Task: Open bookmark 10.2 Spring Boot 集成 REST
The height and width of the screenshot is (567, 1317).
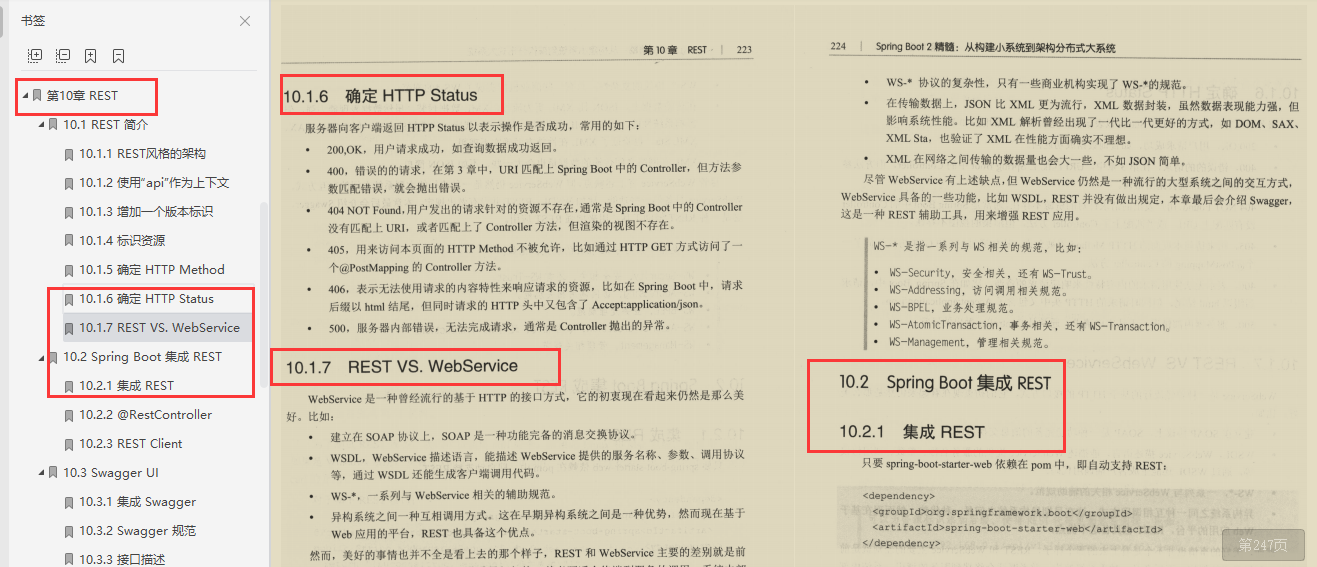Action: (x=142, y=357)
